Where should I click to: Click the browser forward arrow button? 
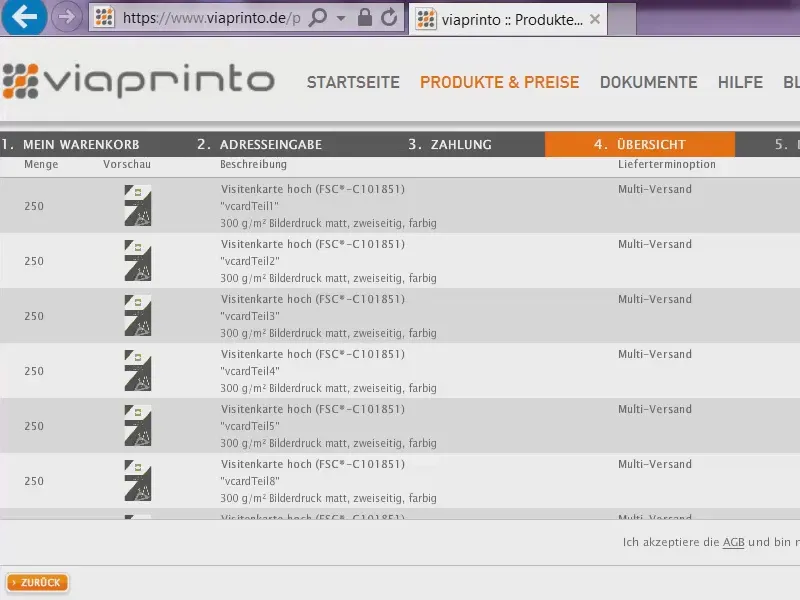click(66, 17)
